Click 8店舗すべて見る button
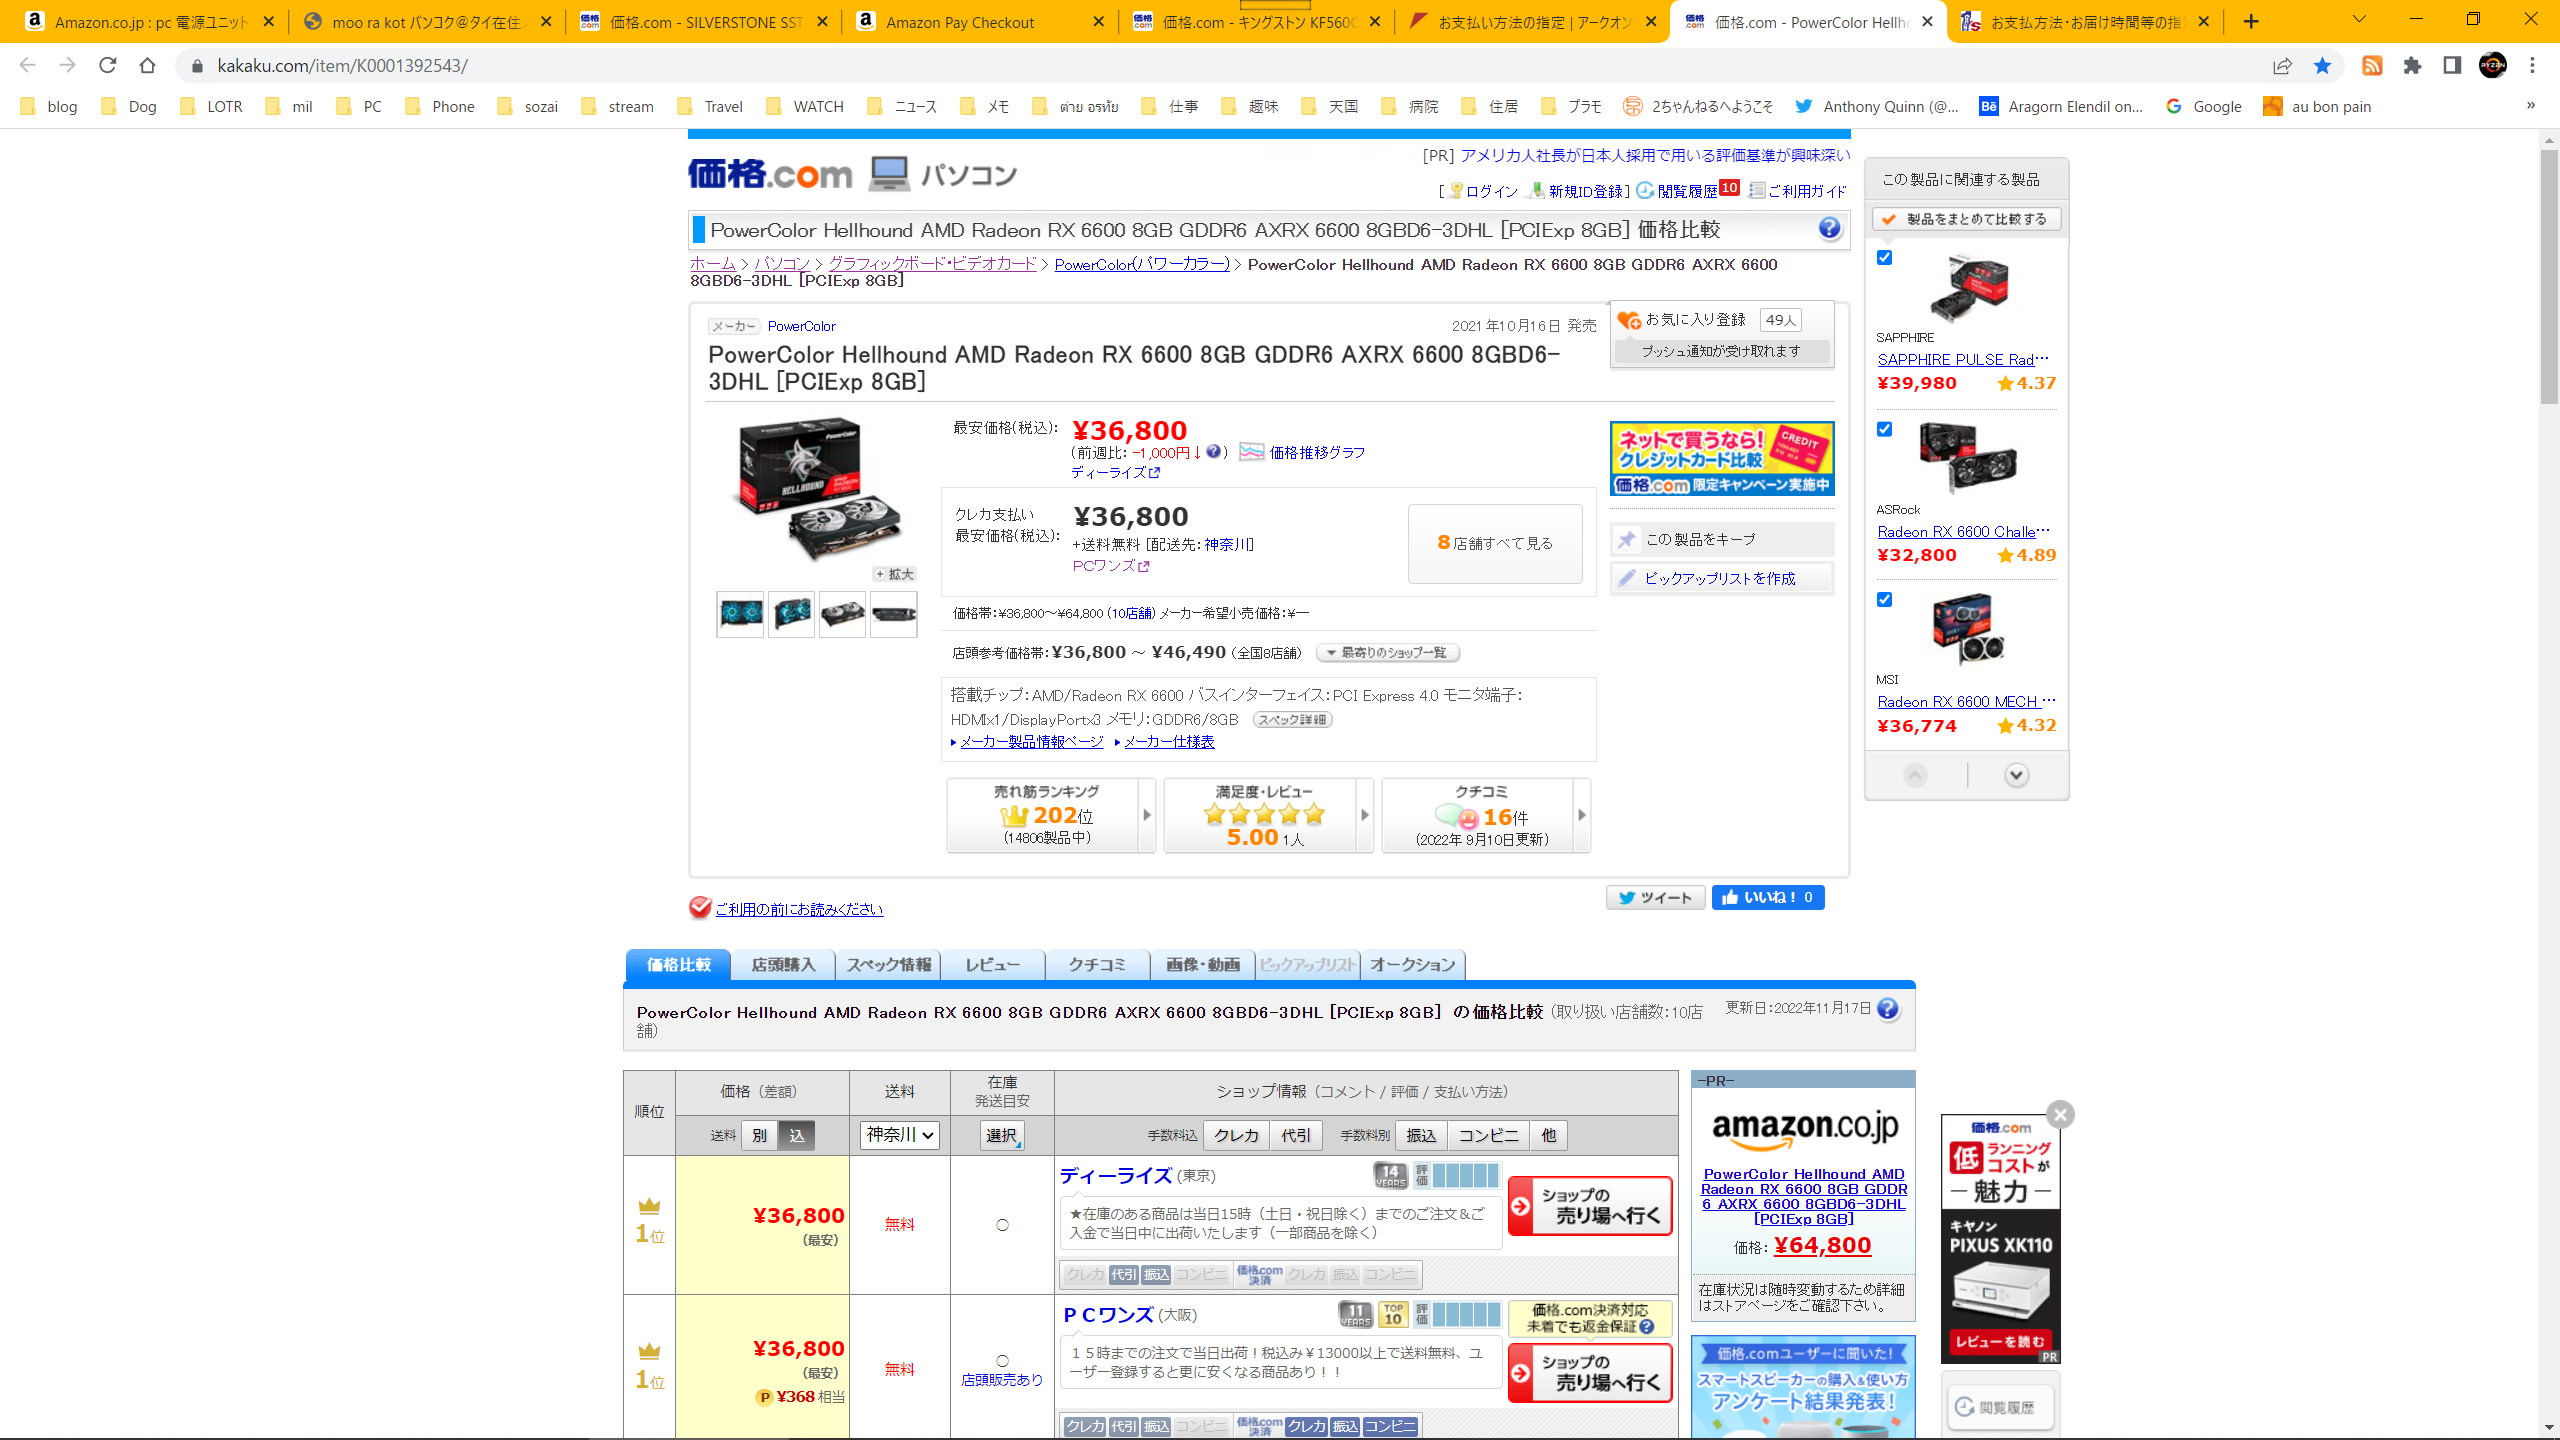 (1495, 543)
